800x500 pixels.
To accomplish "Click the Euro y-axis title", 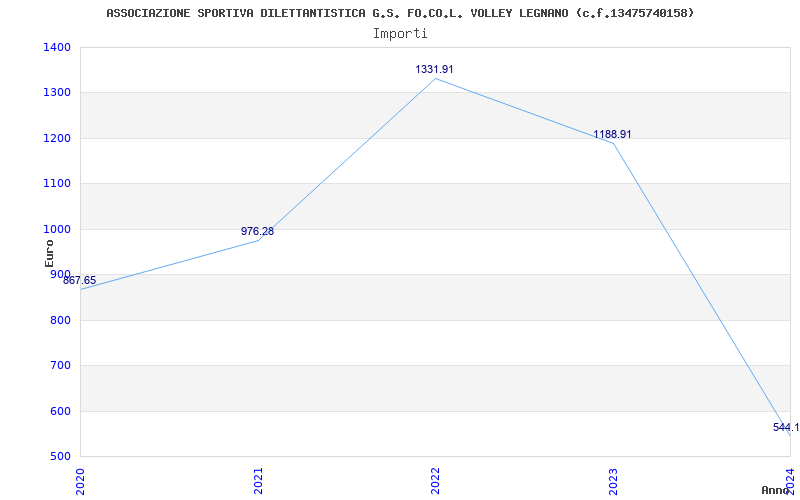I will click(49, 253).
